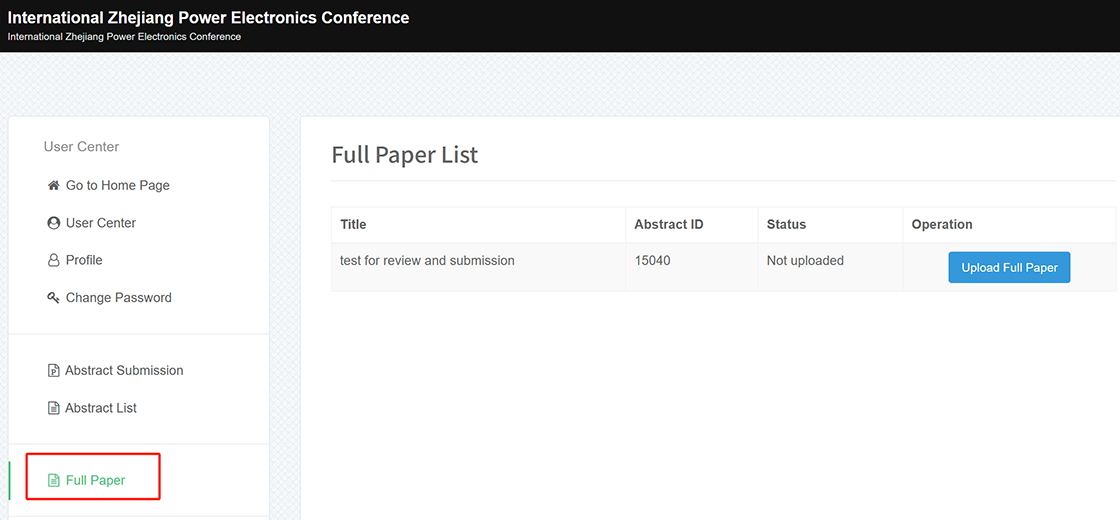Click the paper title 'test for review and submission'
1120x520 pixels.
[x=427, y=261]
